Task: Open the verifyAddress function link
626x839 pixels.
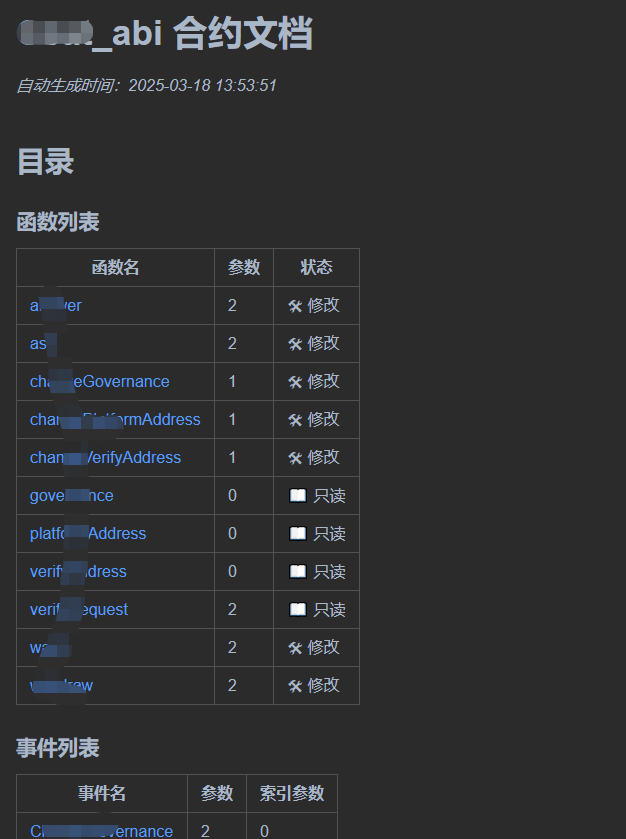Action: click(x=78, y=571)
